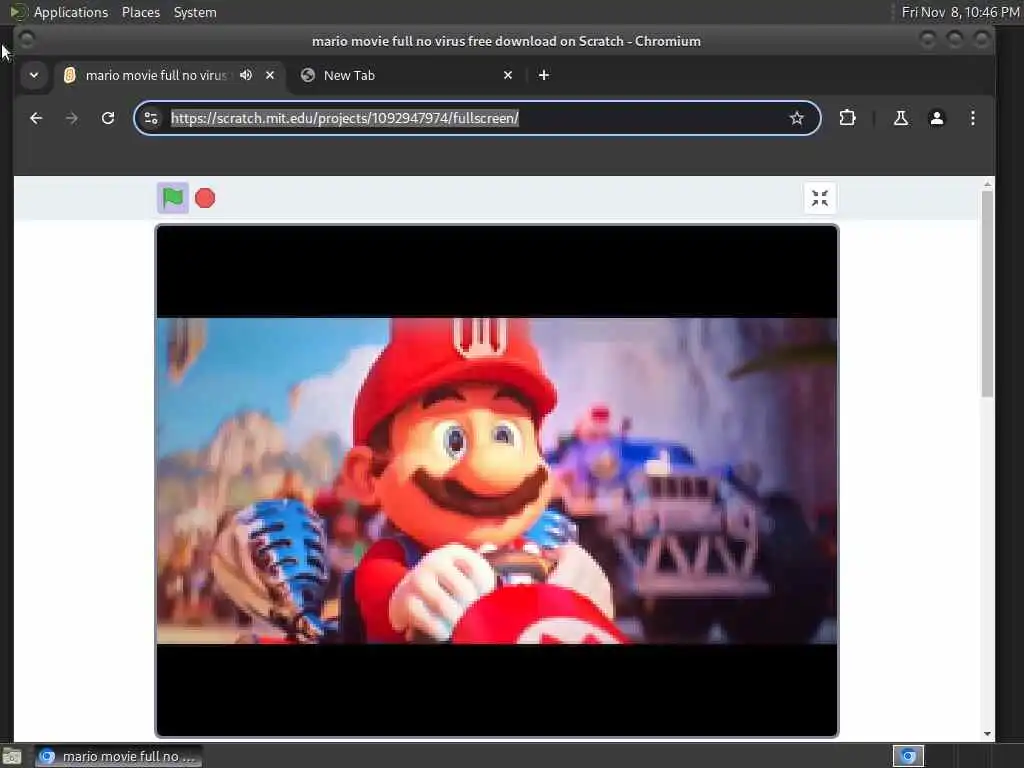Select the mario movie taskbar window button

coord(118,756)
